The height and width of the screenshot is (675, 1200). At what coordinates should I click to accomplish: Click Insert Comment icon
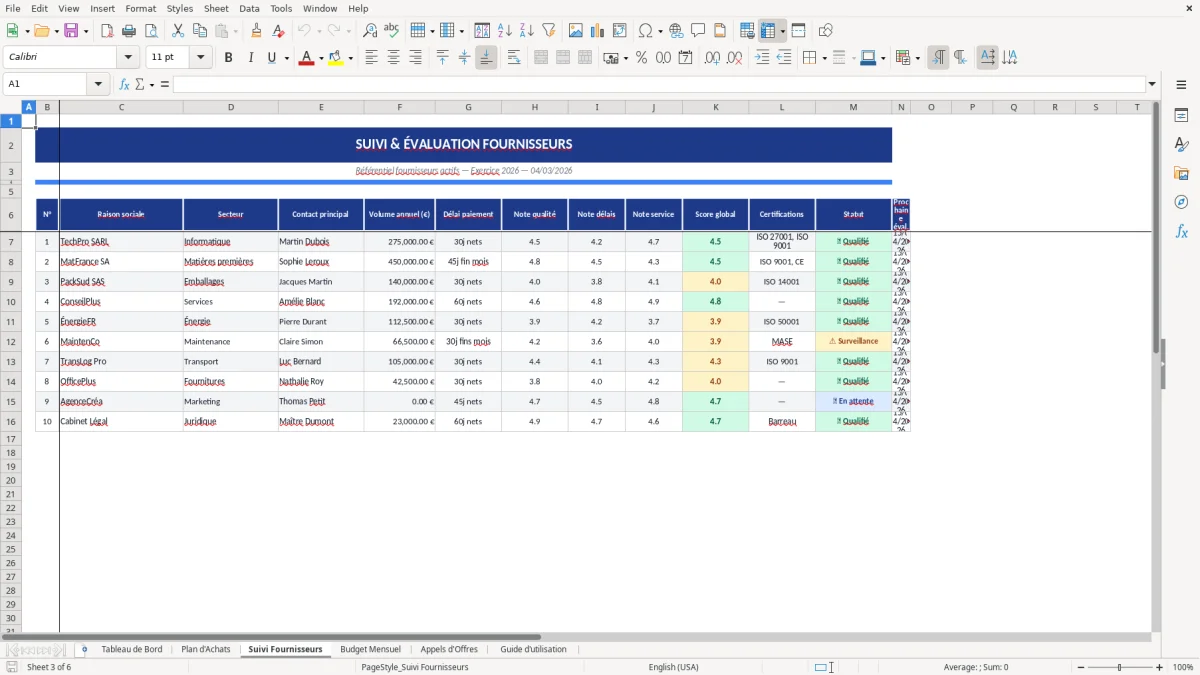[698, 31]
